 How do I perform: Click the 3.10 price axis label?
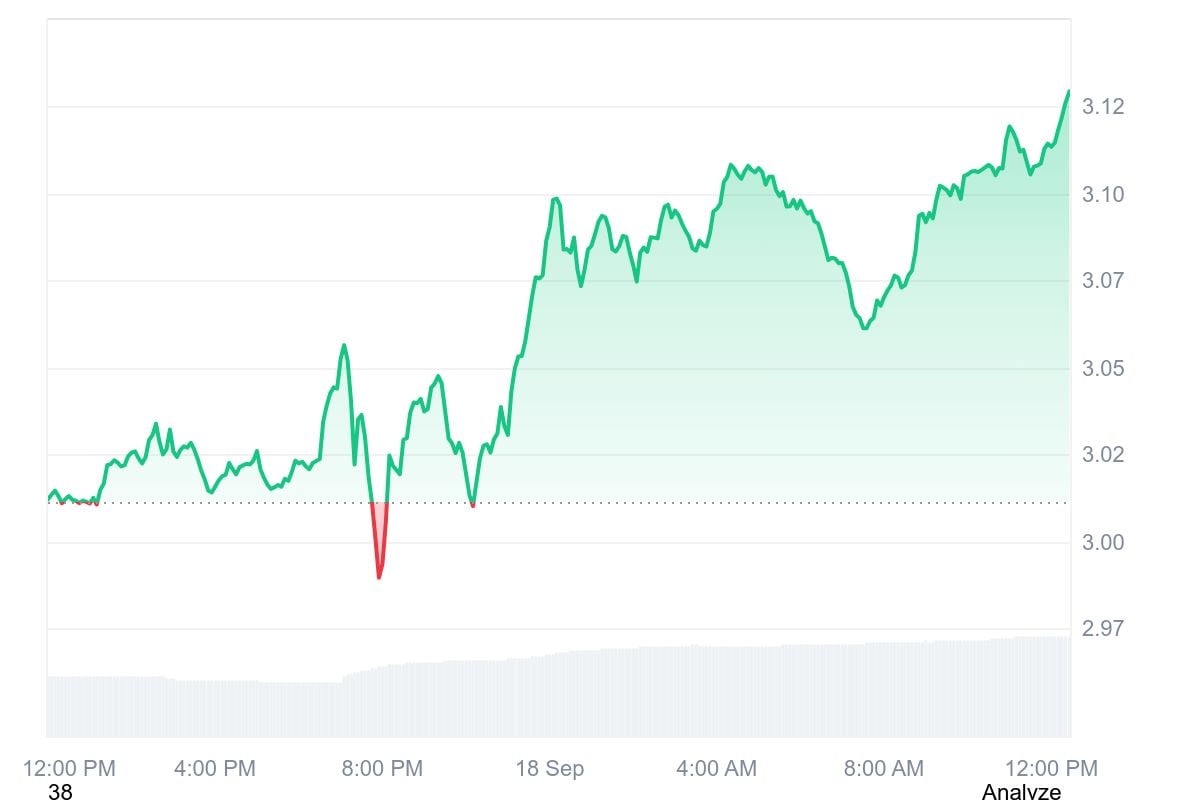tap(1104, 194)
